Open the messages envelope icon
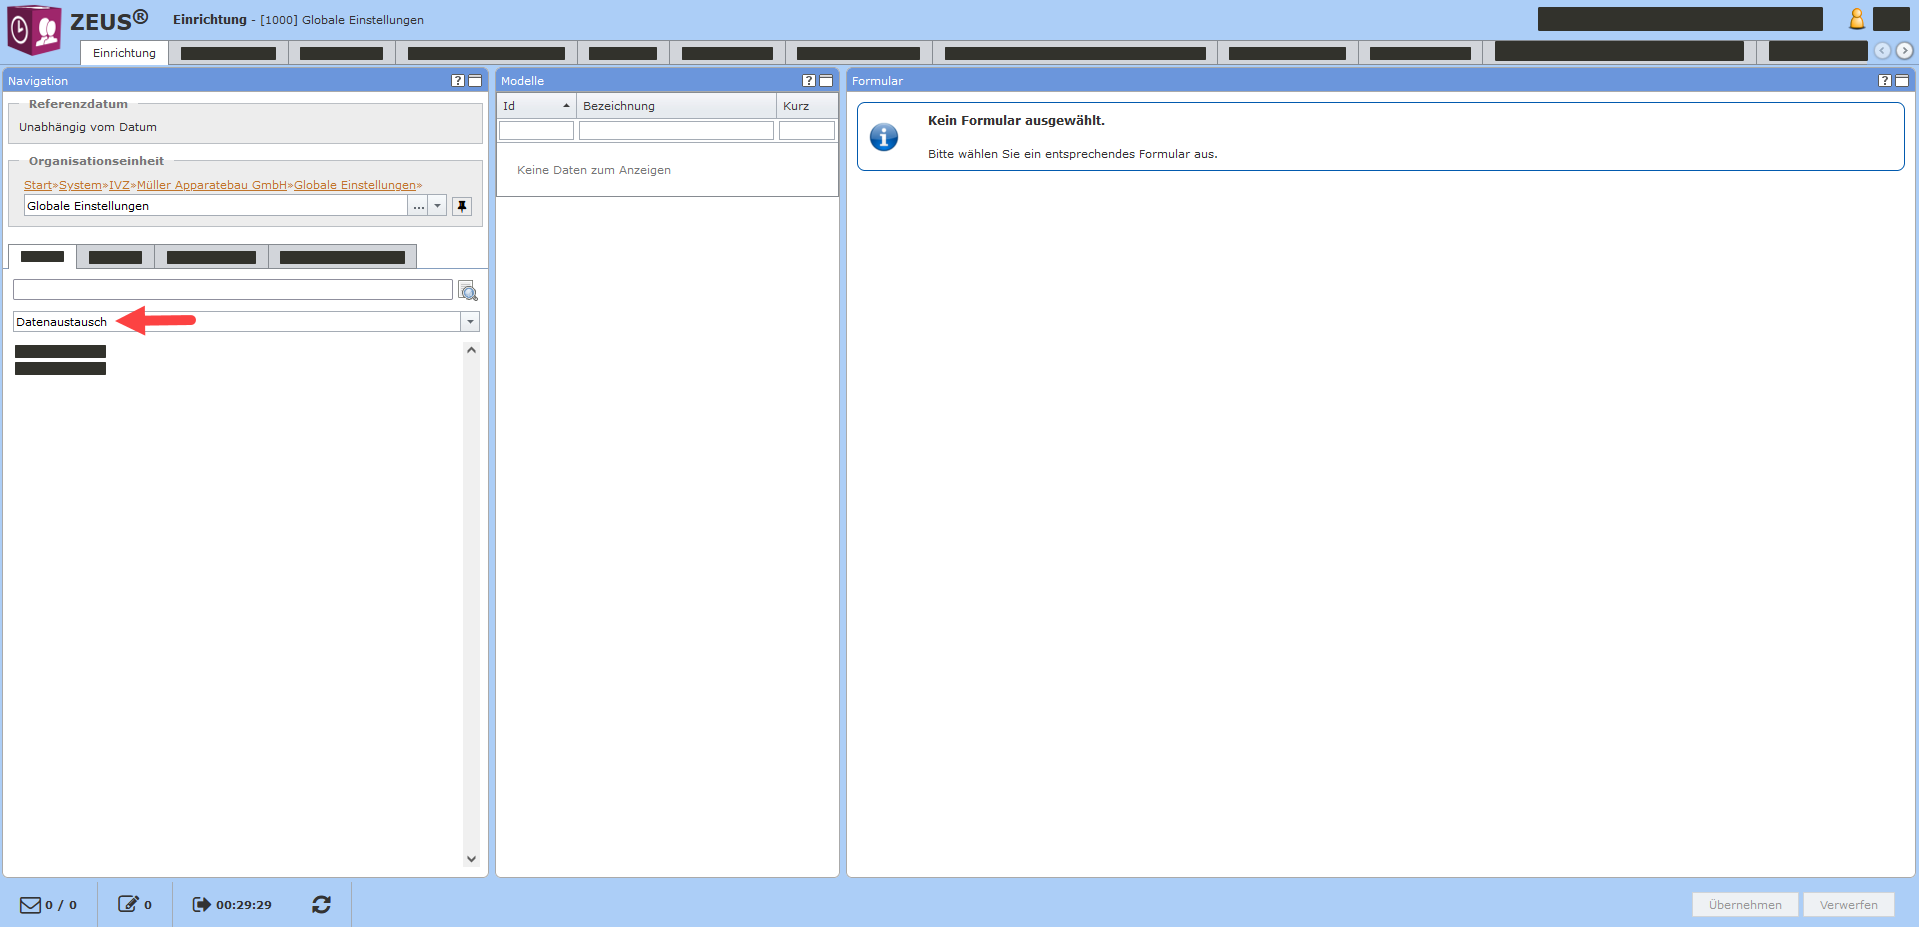The image size is (1919, 927). 31,905
